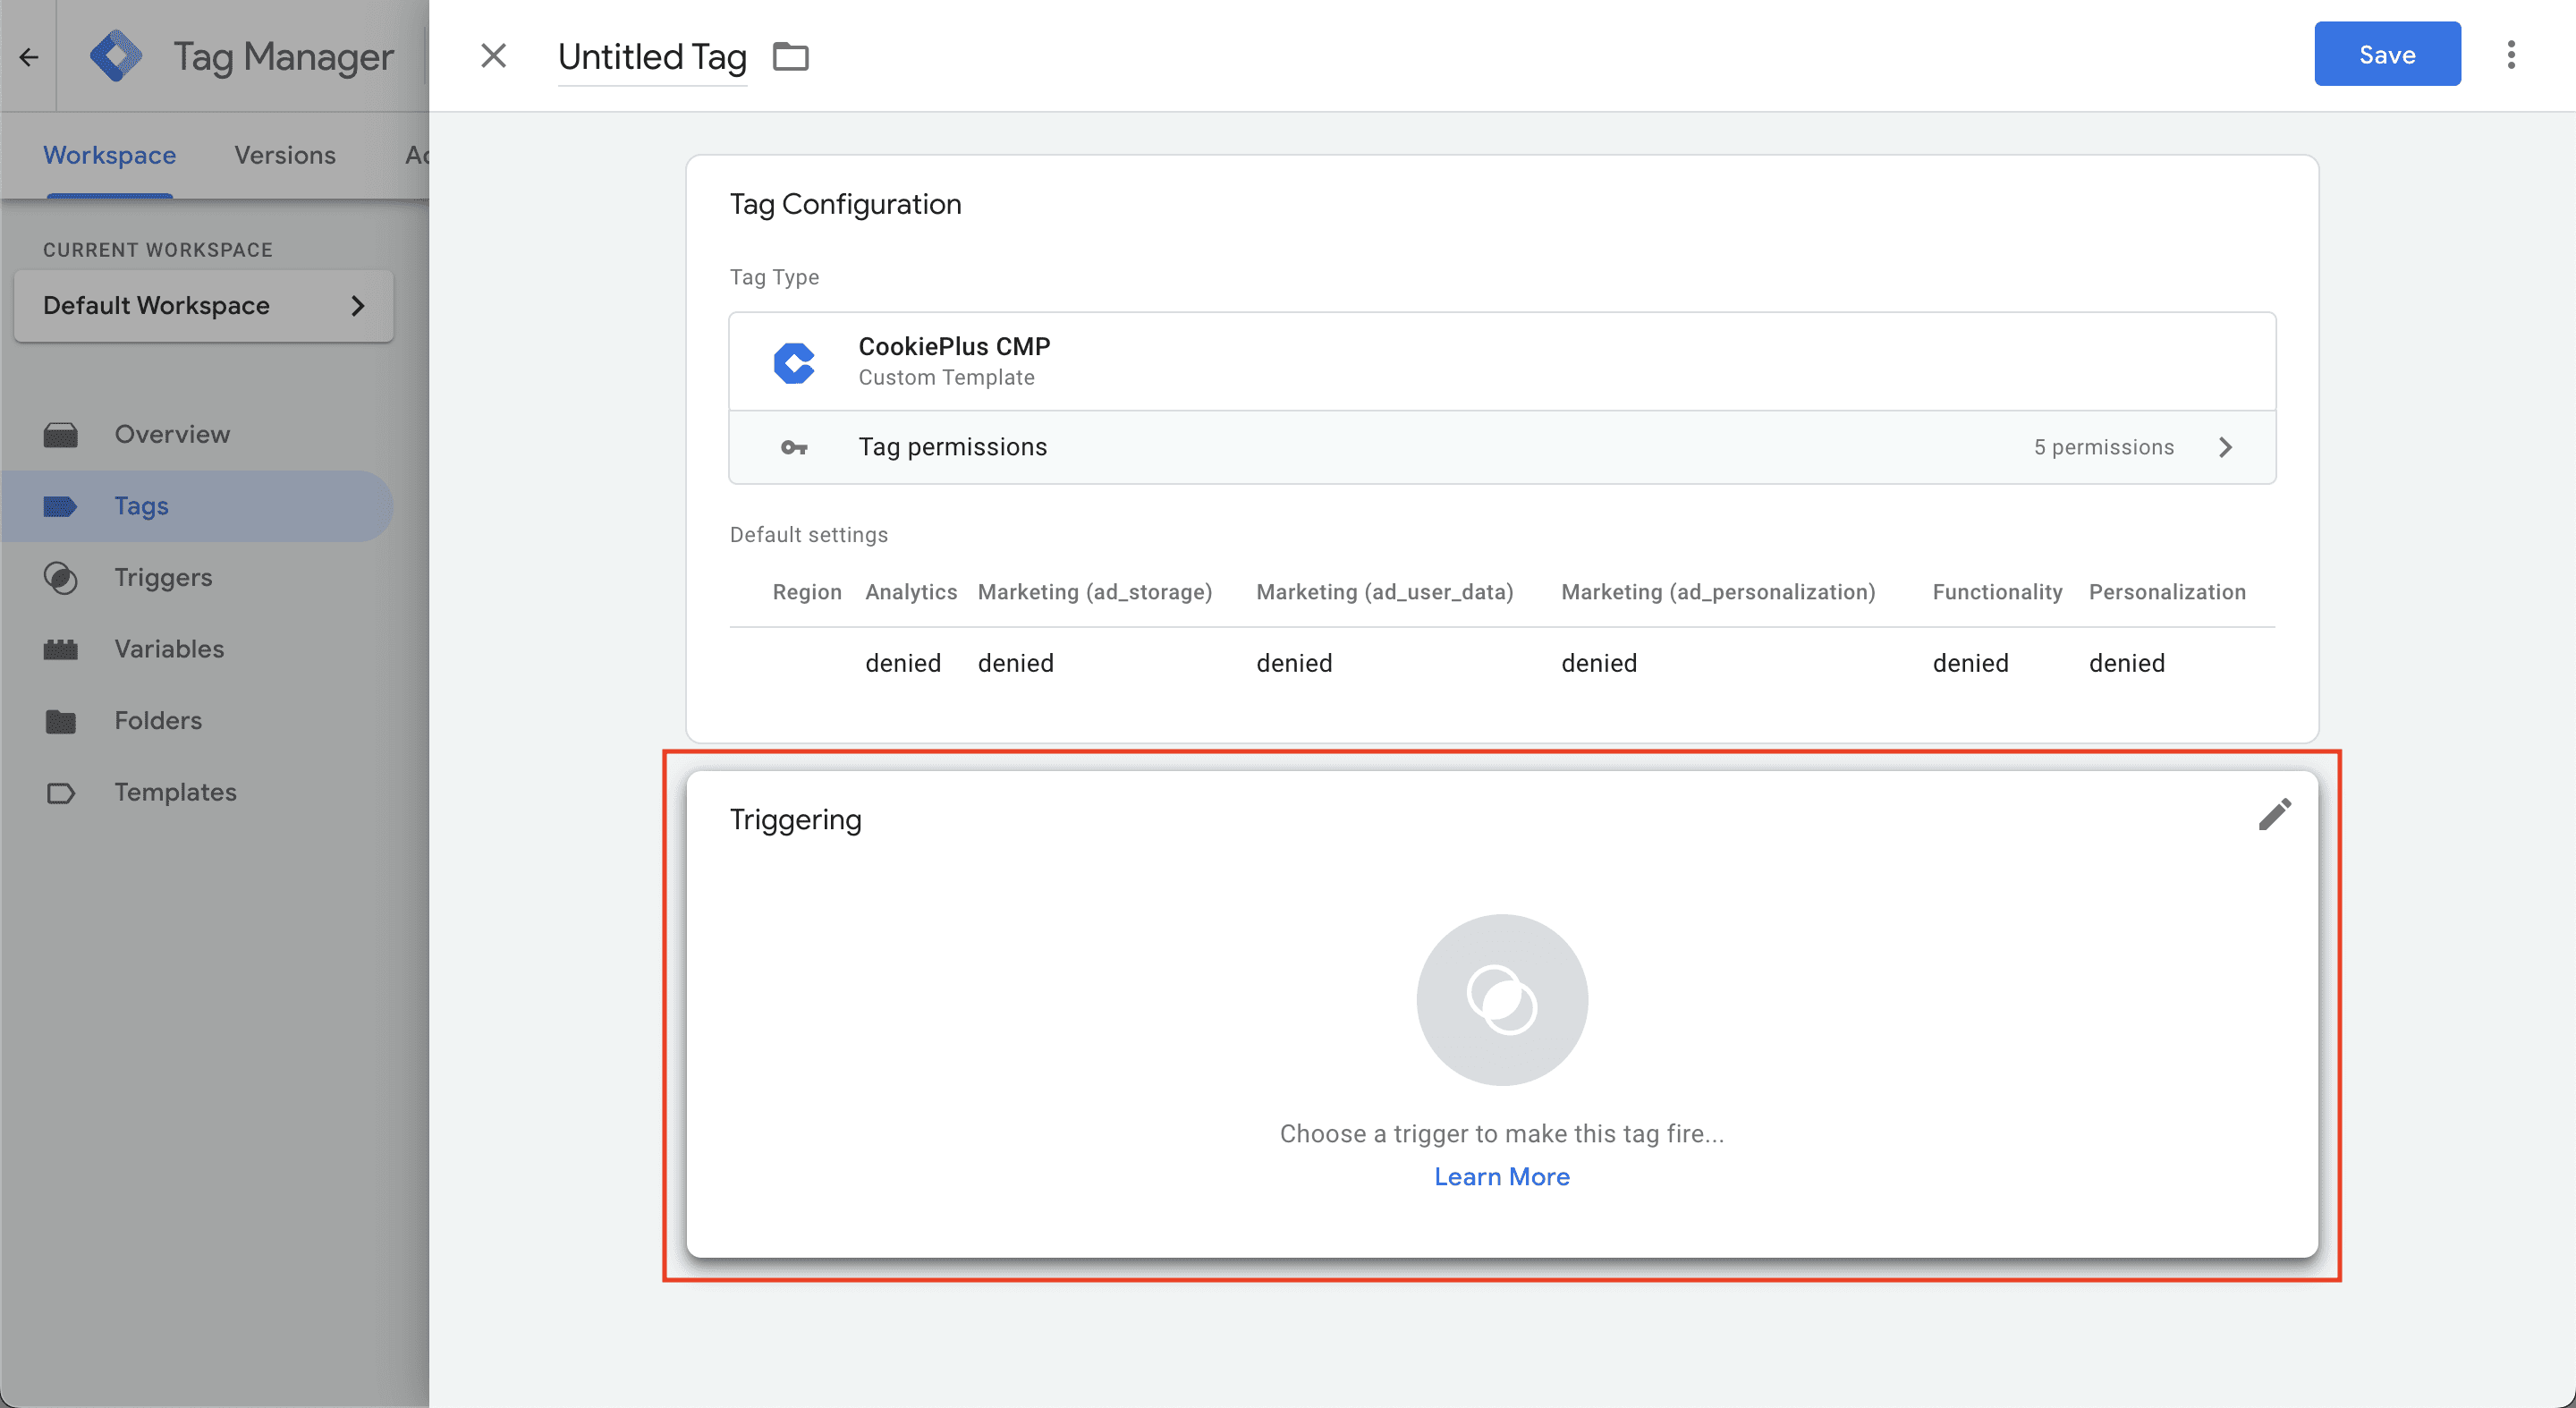Open the Default Workspace selector
This screenshot has height=1408, width=2576.
204,305
